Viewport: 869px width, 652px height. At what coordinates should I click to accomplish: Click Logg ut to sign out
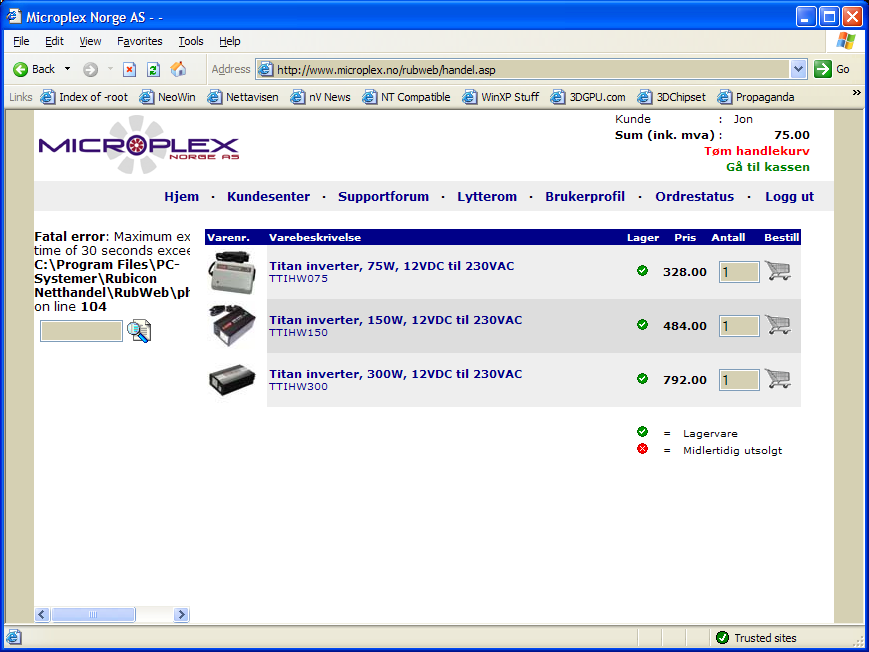789,196
